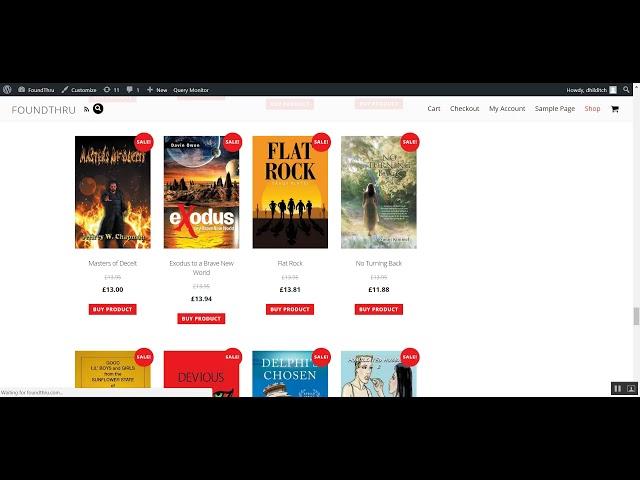
Task: Click the FOUNDTHRU site title
Action: click(44, 110)
